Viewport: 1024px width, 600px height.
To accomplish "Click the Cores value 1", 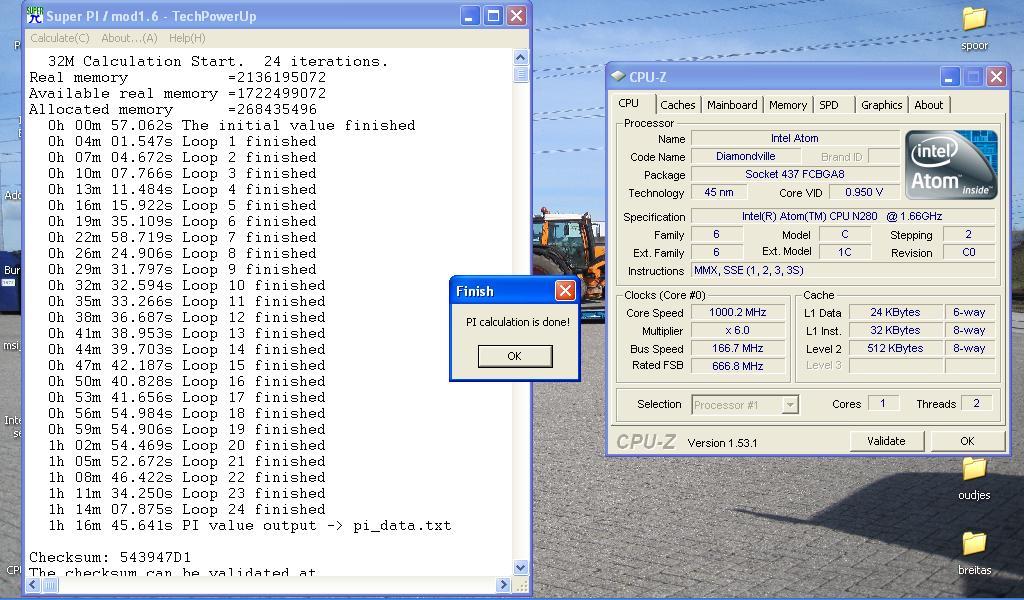I will pyautogui.click(x=883, y=403).
